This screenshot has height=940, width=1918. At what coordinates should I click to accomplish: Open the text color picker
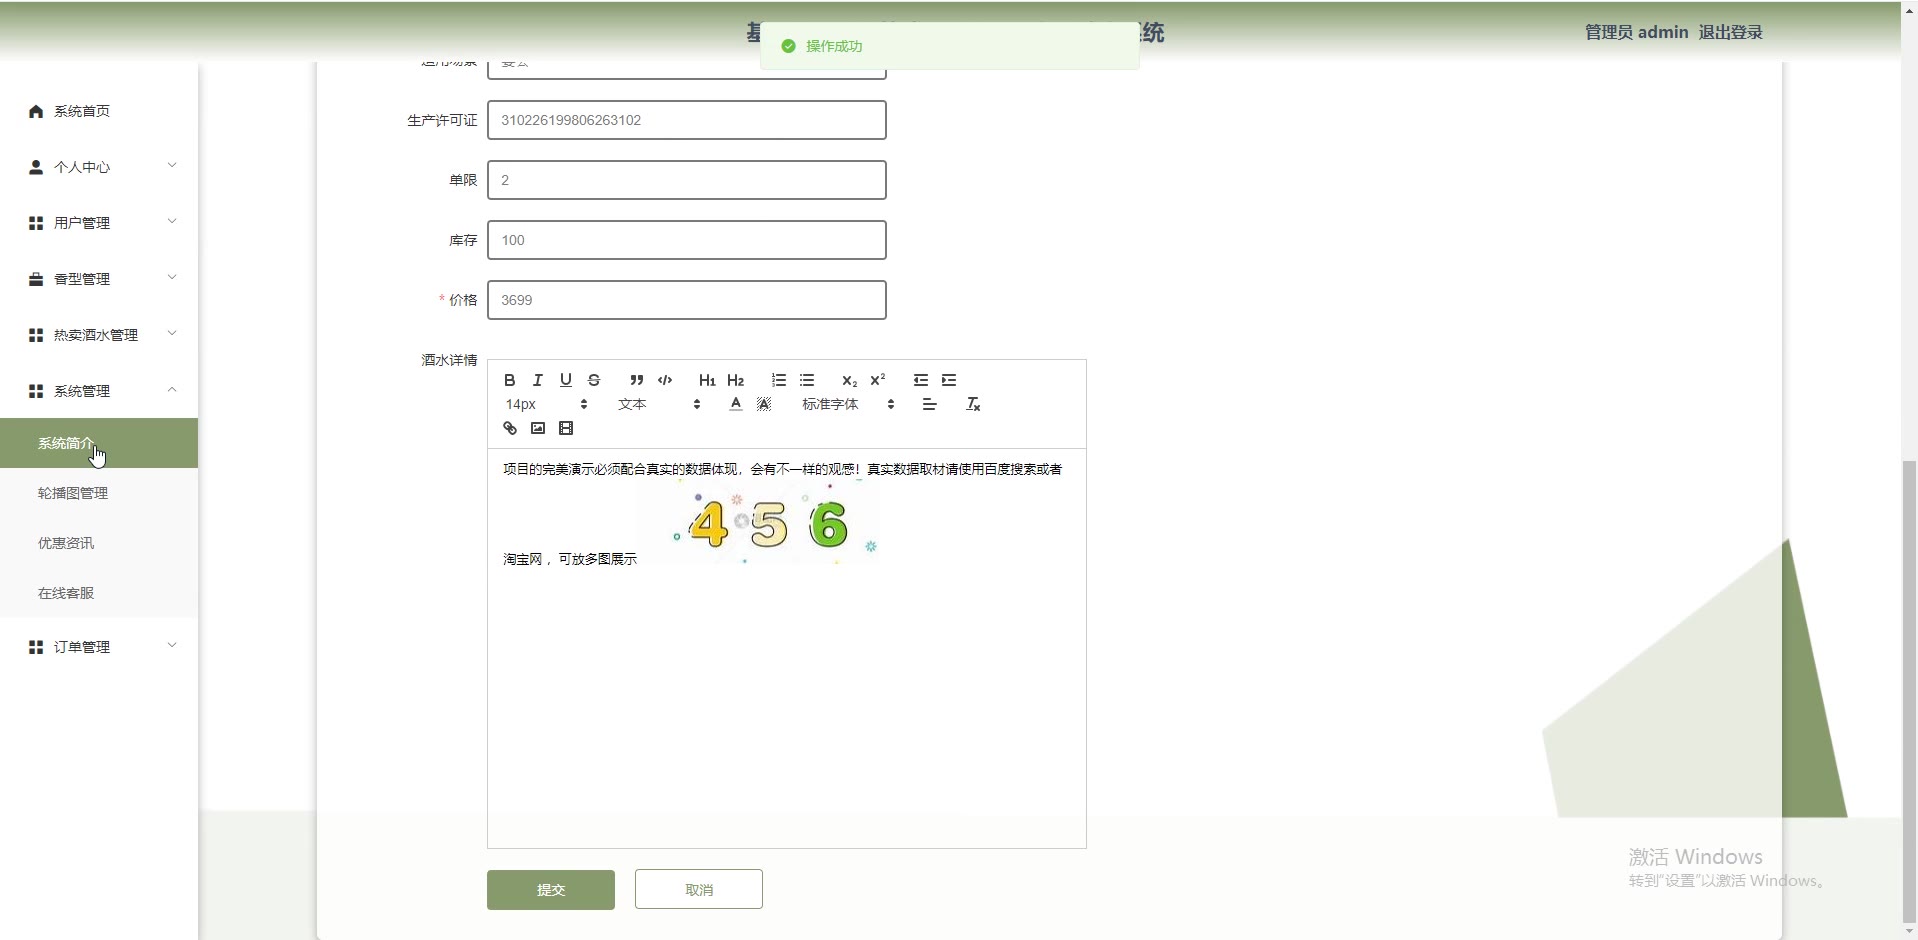[736, 404]
